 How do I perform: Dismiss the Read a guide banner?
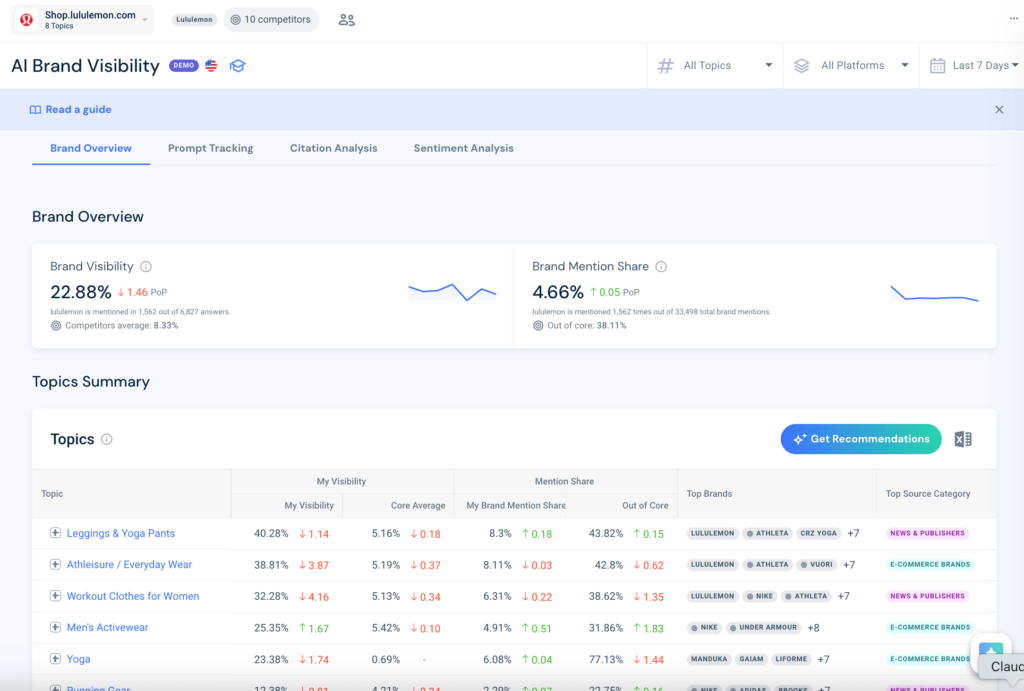pyautogui.click(x=999, y=110)
